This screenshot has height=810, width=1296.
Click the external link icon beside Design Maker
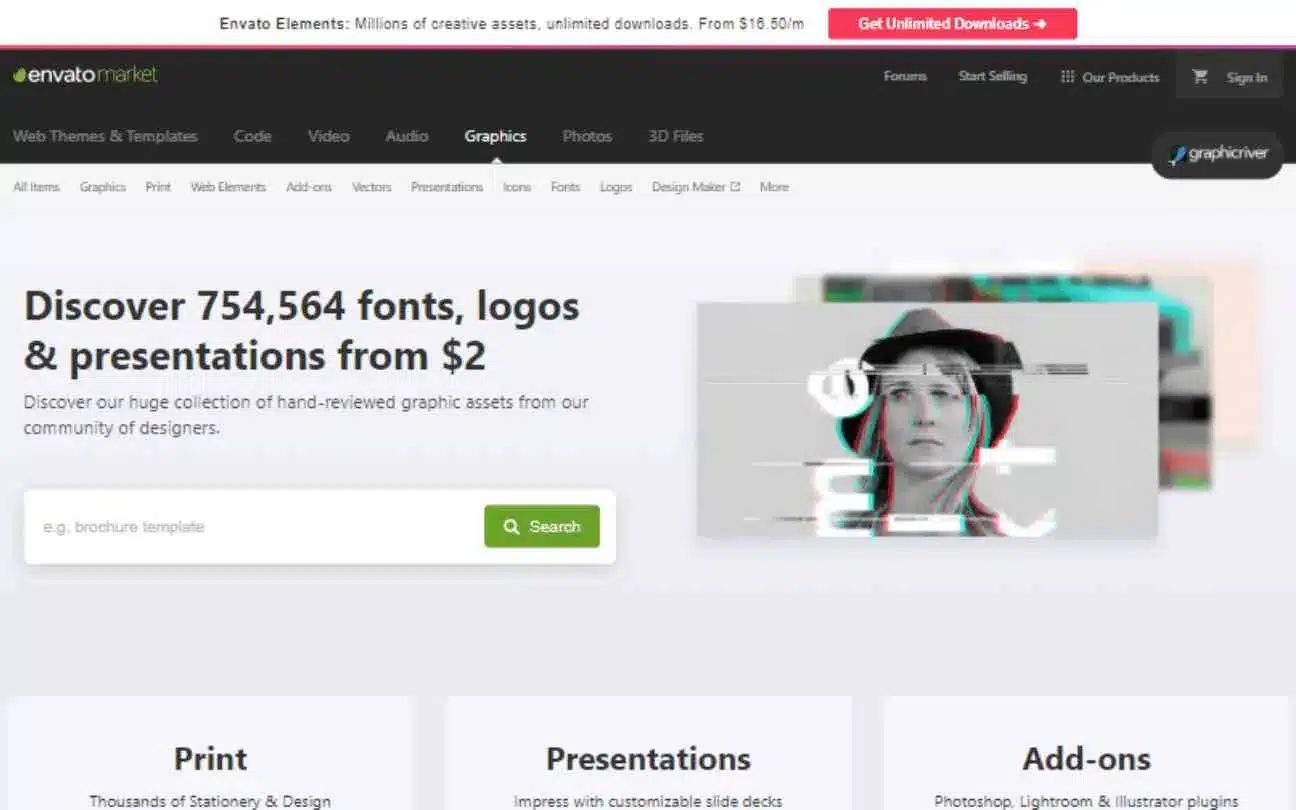(735, 187)
